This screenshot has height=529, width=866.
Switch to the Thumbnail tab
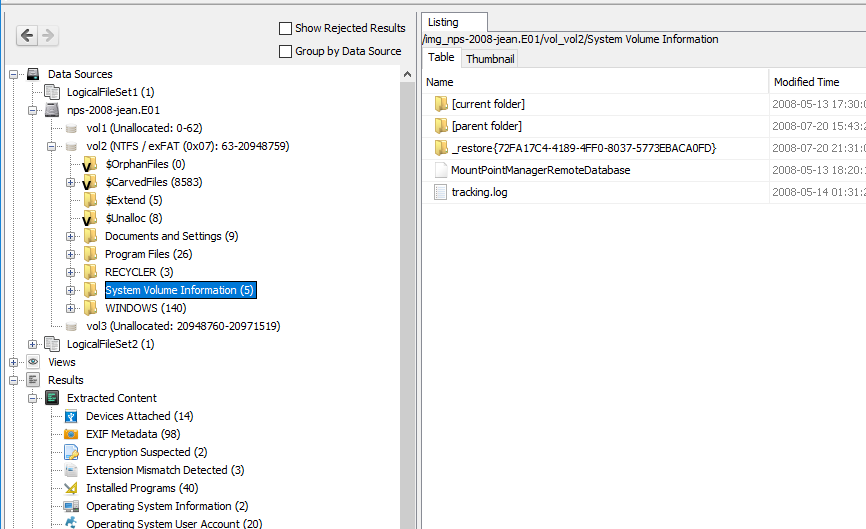pos(490,59)
